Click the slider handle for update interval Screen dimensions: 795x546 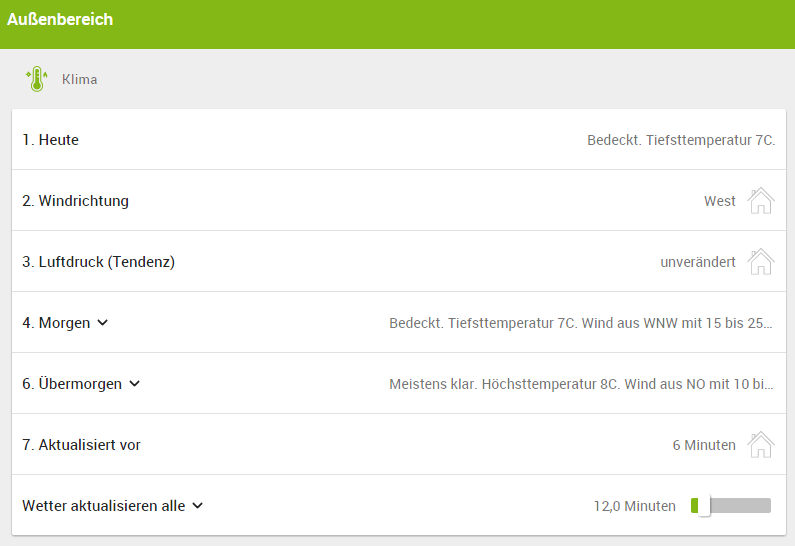[703, 506]
